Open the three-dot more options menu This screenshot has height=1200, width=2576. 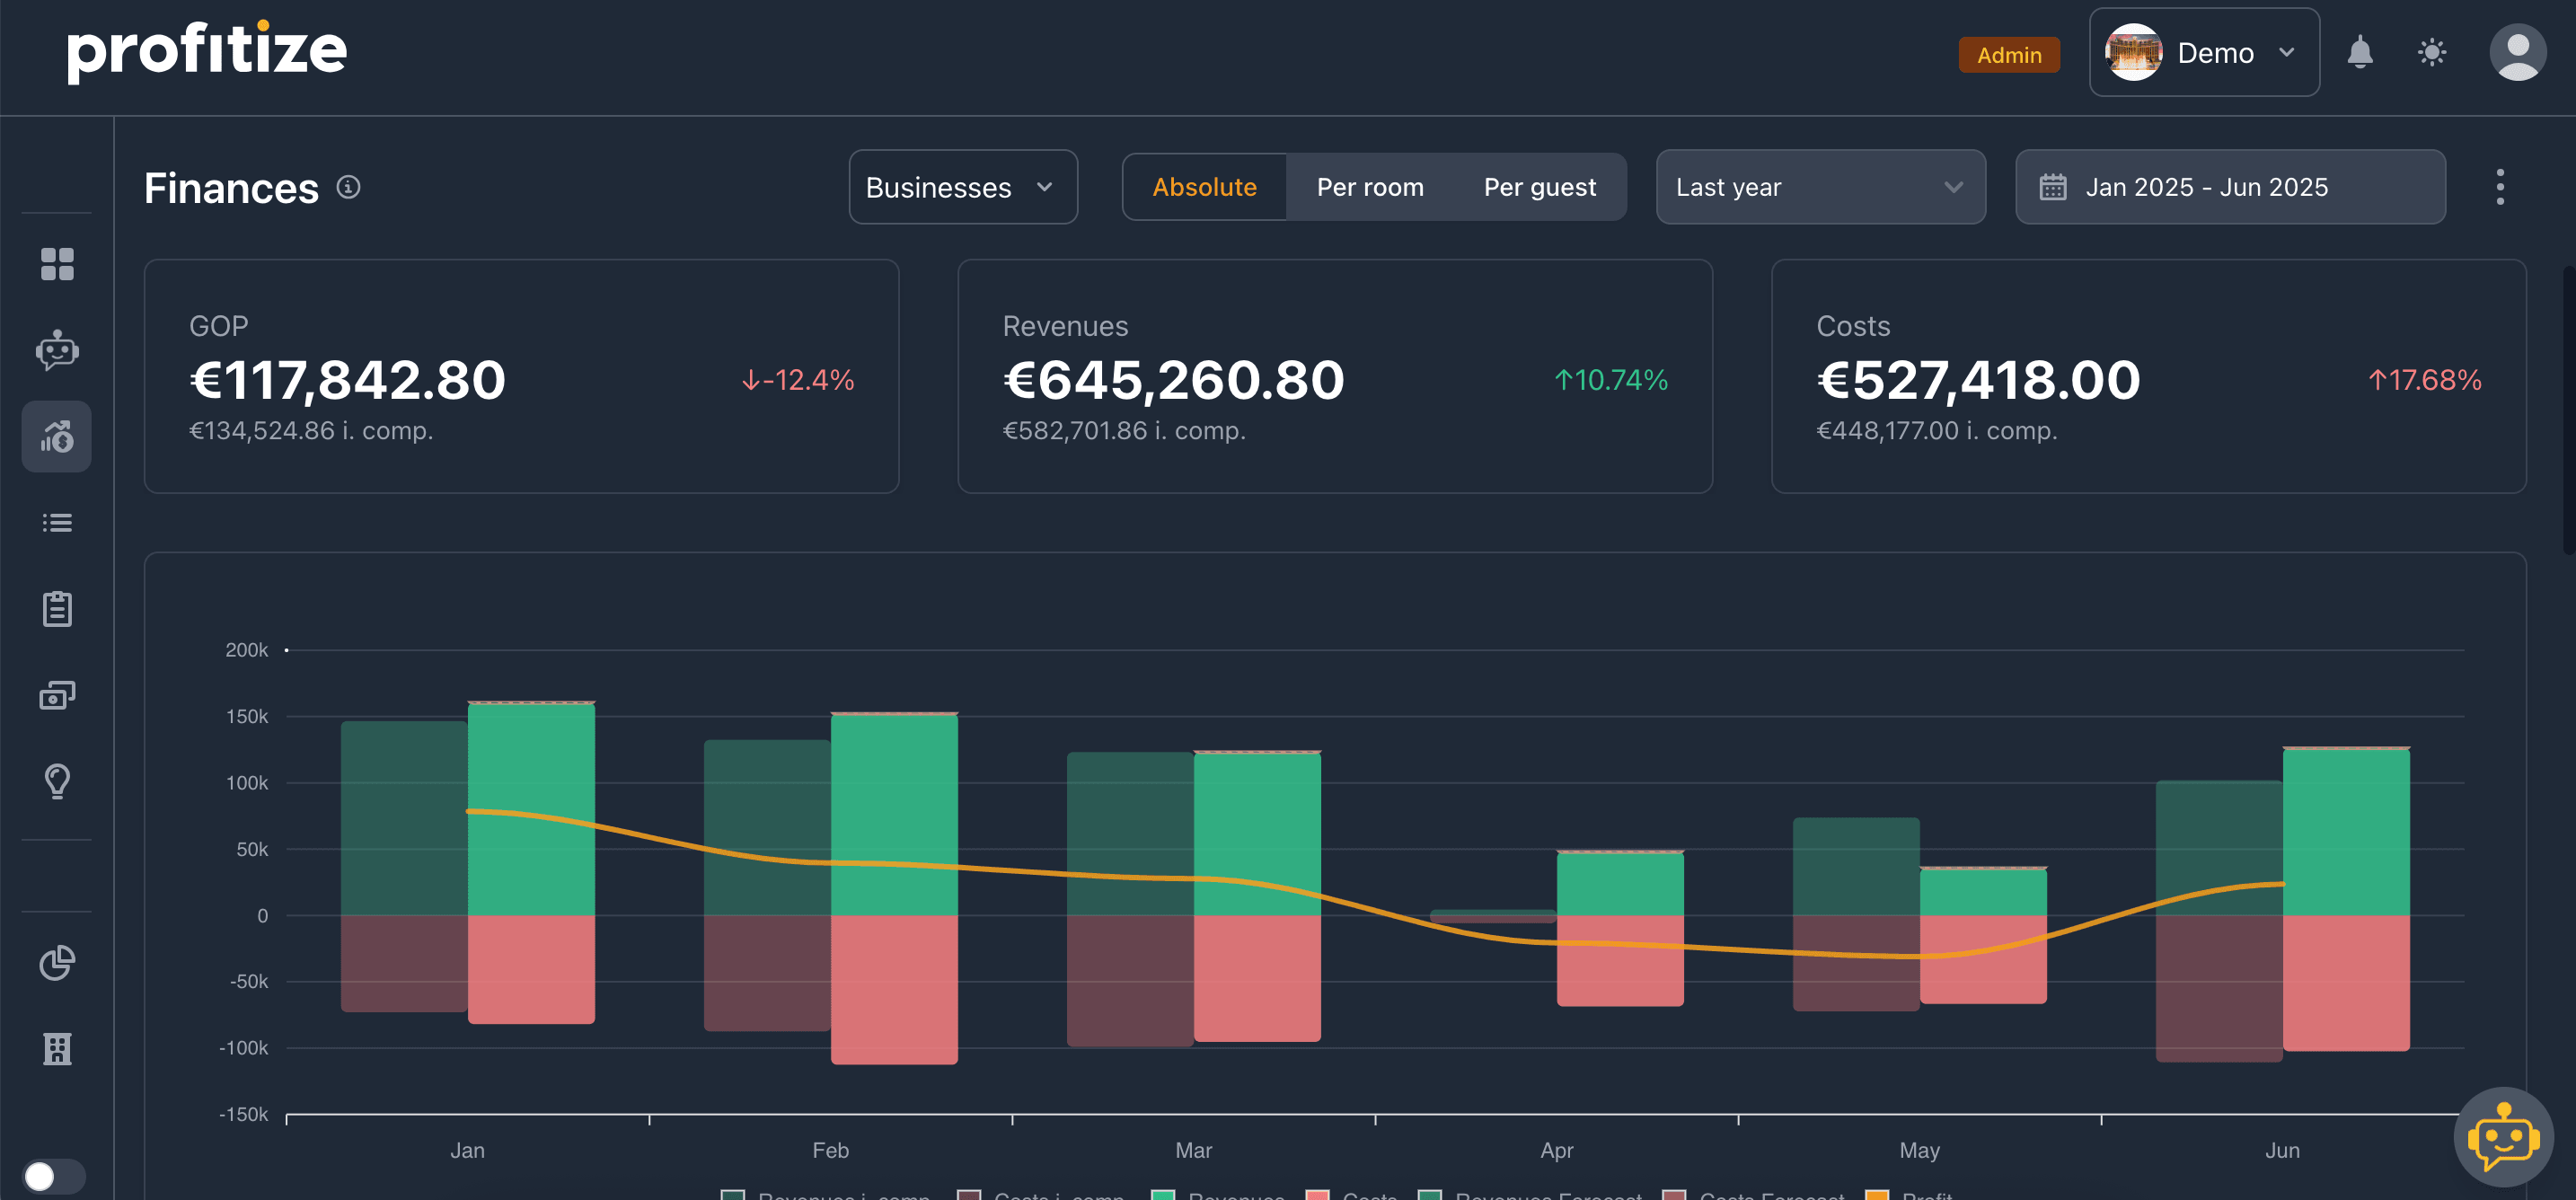(2499, 187)
